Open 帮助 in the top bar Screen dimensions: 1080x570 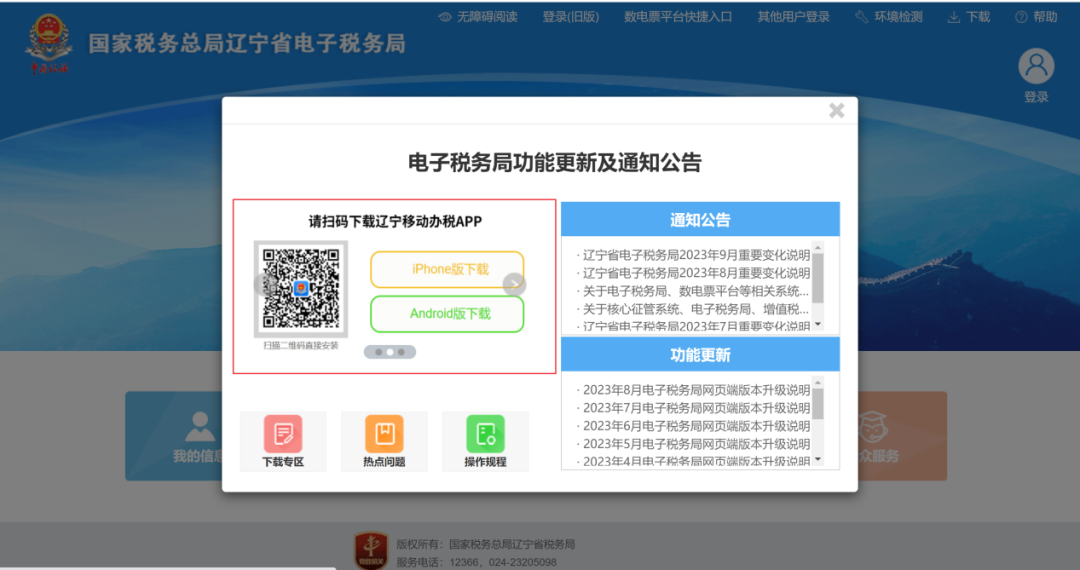coord(1036,17)
